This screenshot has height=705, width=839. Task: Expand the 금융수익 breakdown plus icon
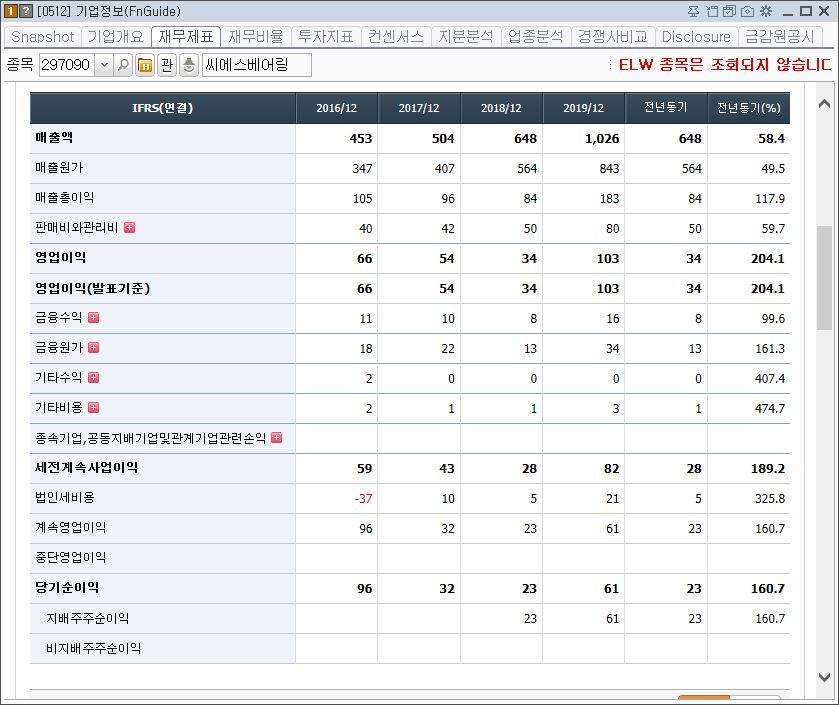[93, 318]
